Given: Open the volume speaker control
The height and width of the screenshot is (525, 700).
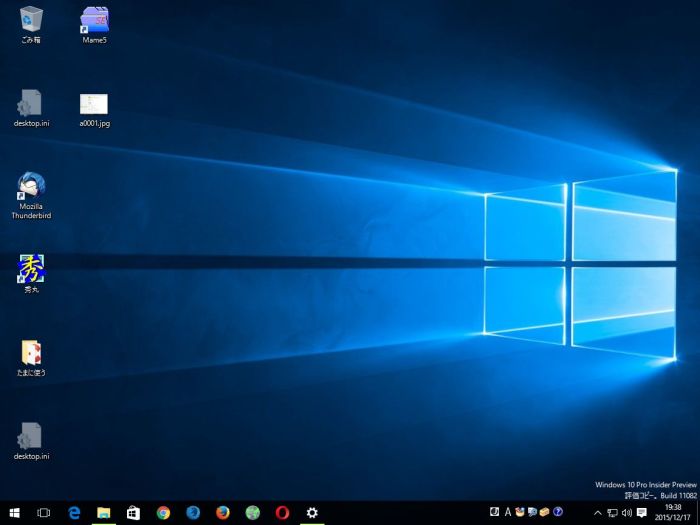Looking at the screenshot, I should click(626, 512).
